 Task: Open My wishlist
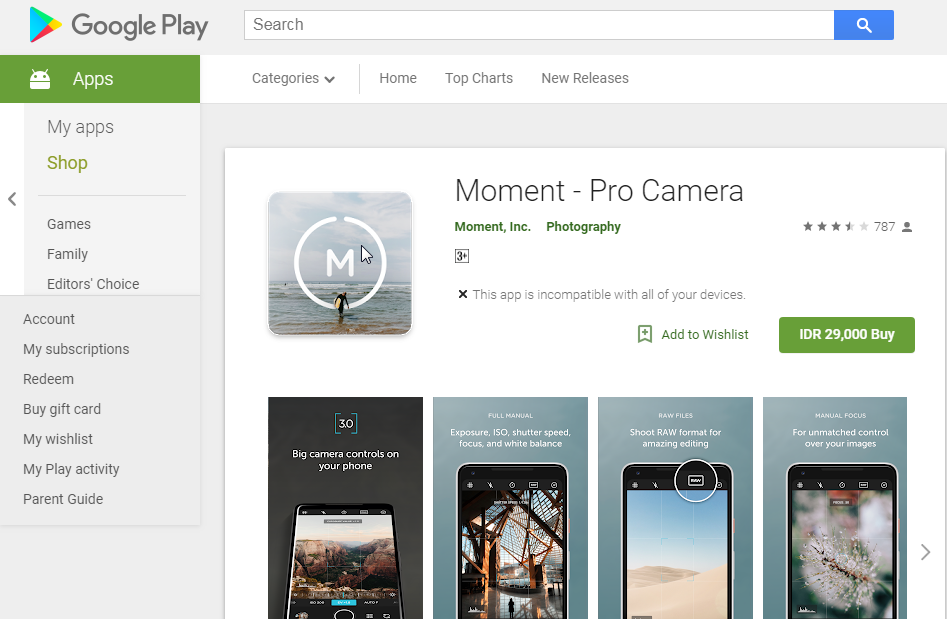pos(58,439)
